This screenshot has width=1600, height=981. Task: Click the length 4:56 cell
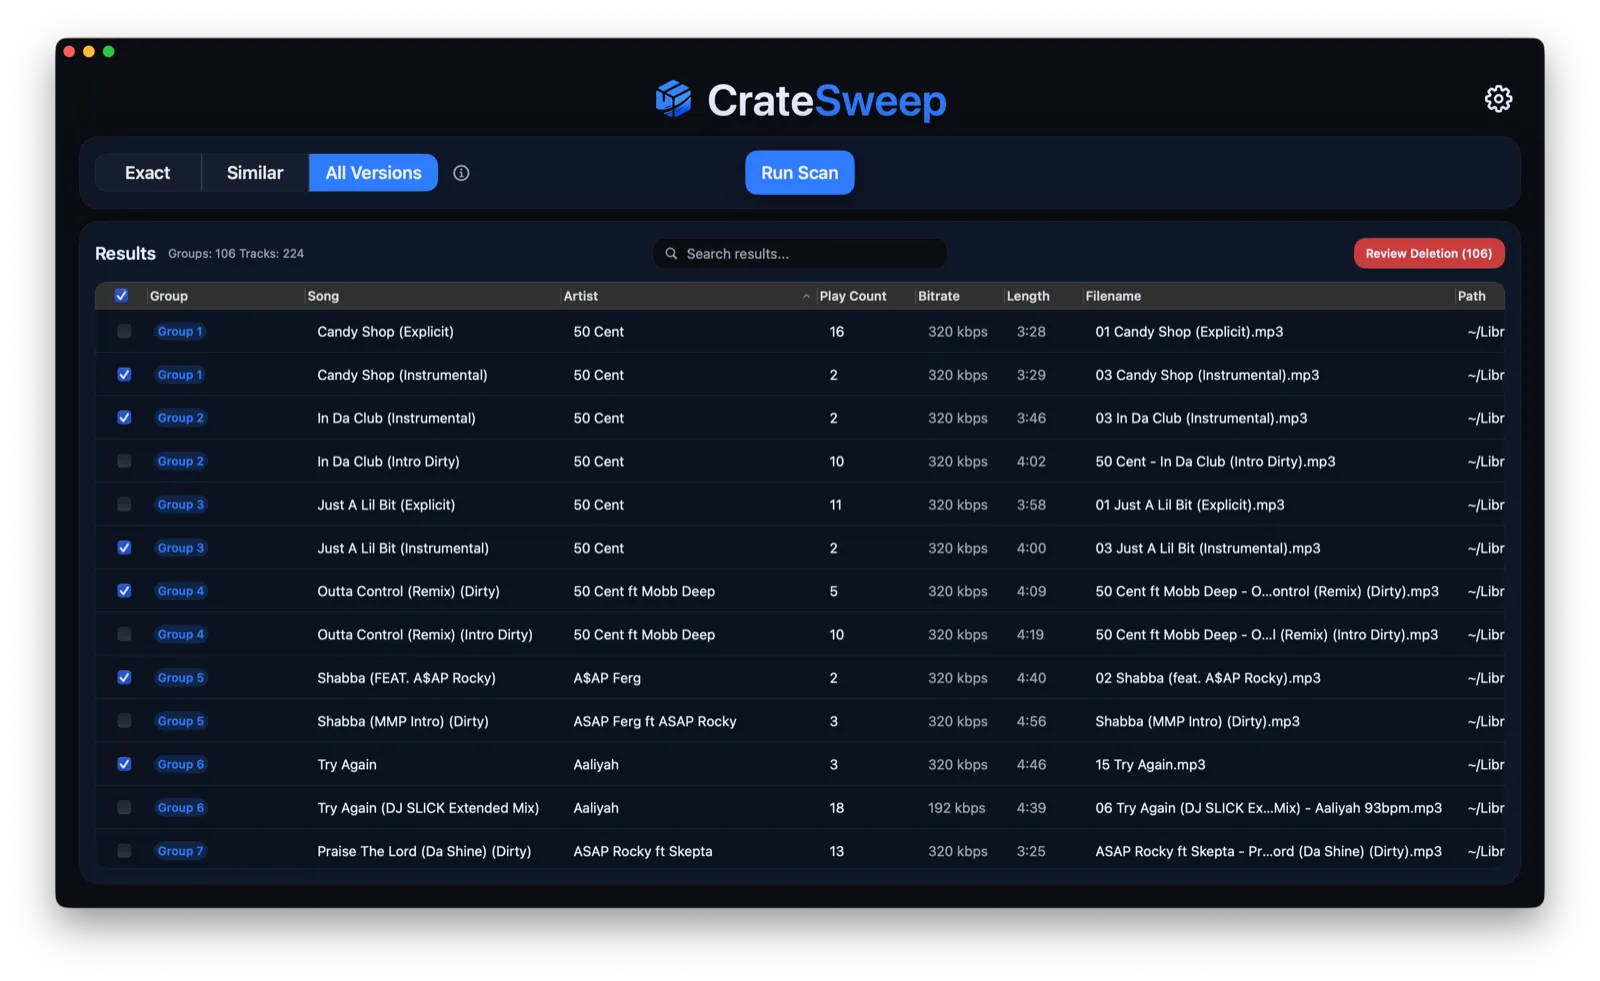(x=1031, y=721)
